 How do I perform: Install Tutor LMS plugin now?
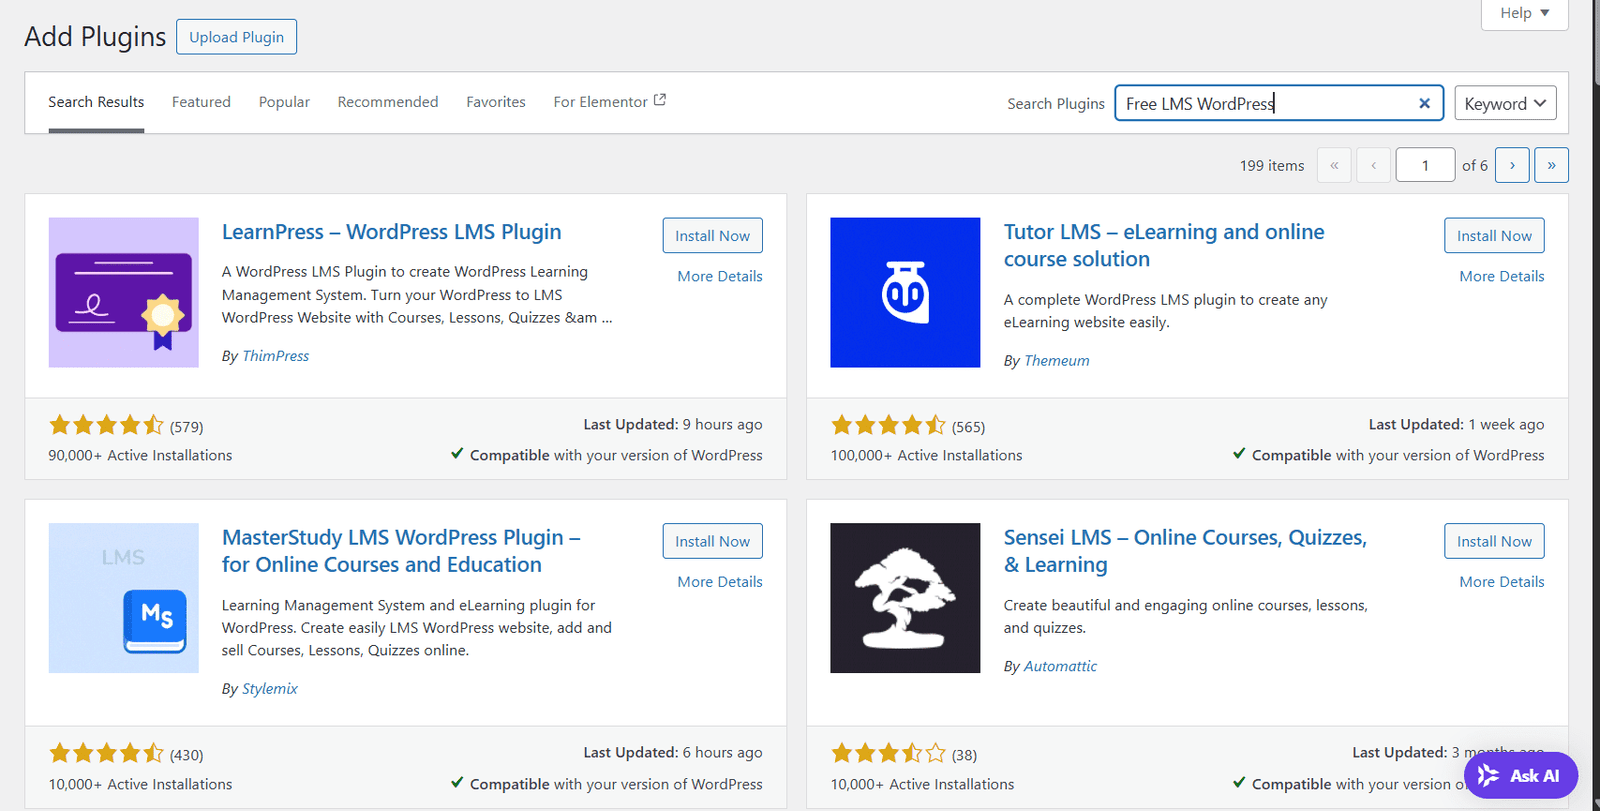pos(1494,236)
